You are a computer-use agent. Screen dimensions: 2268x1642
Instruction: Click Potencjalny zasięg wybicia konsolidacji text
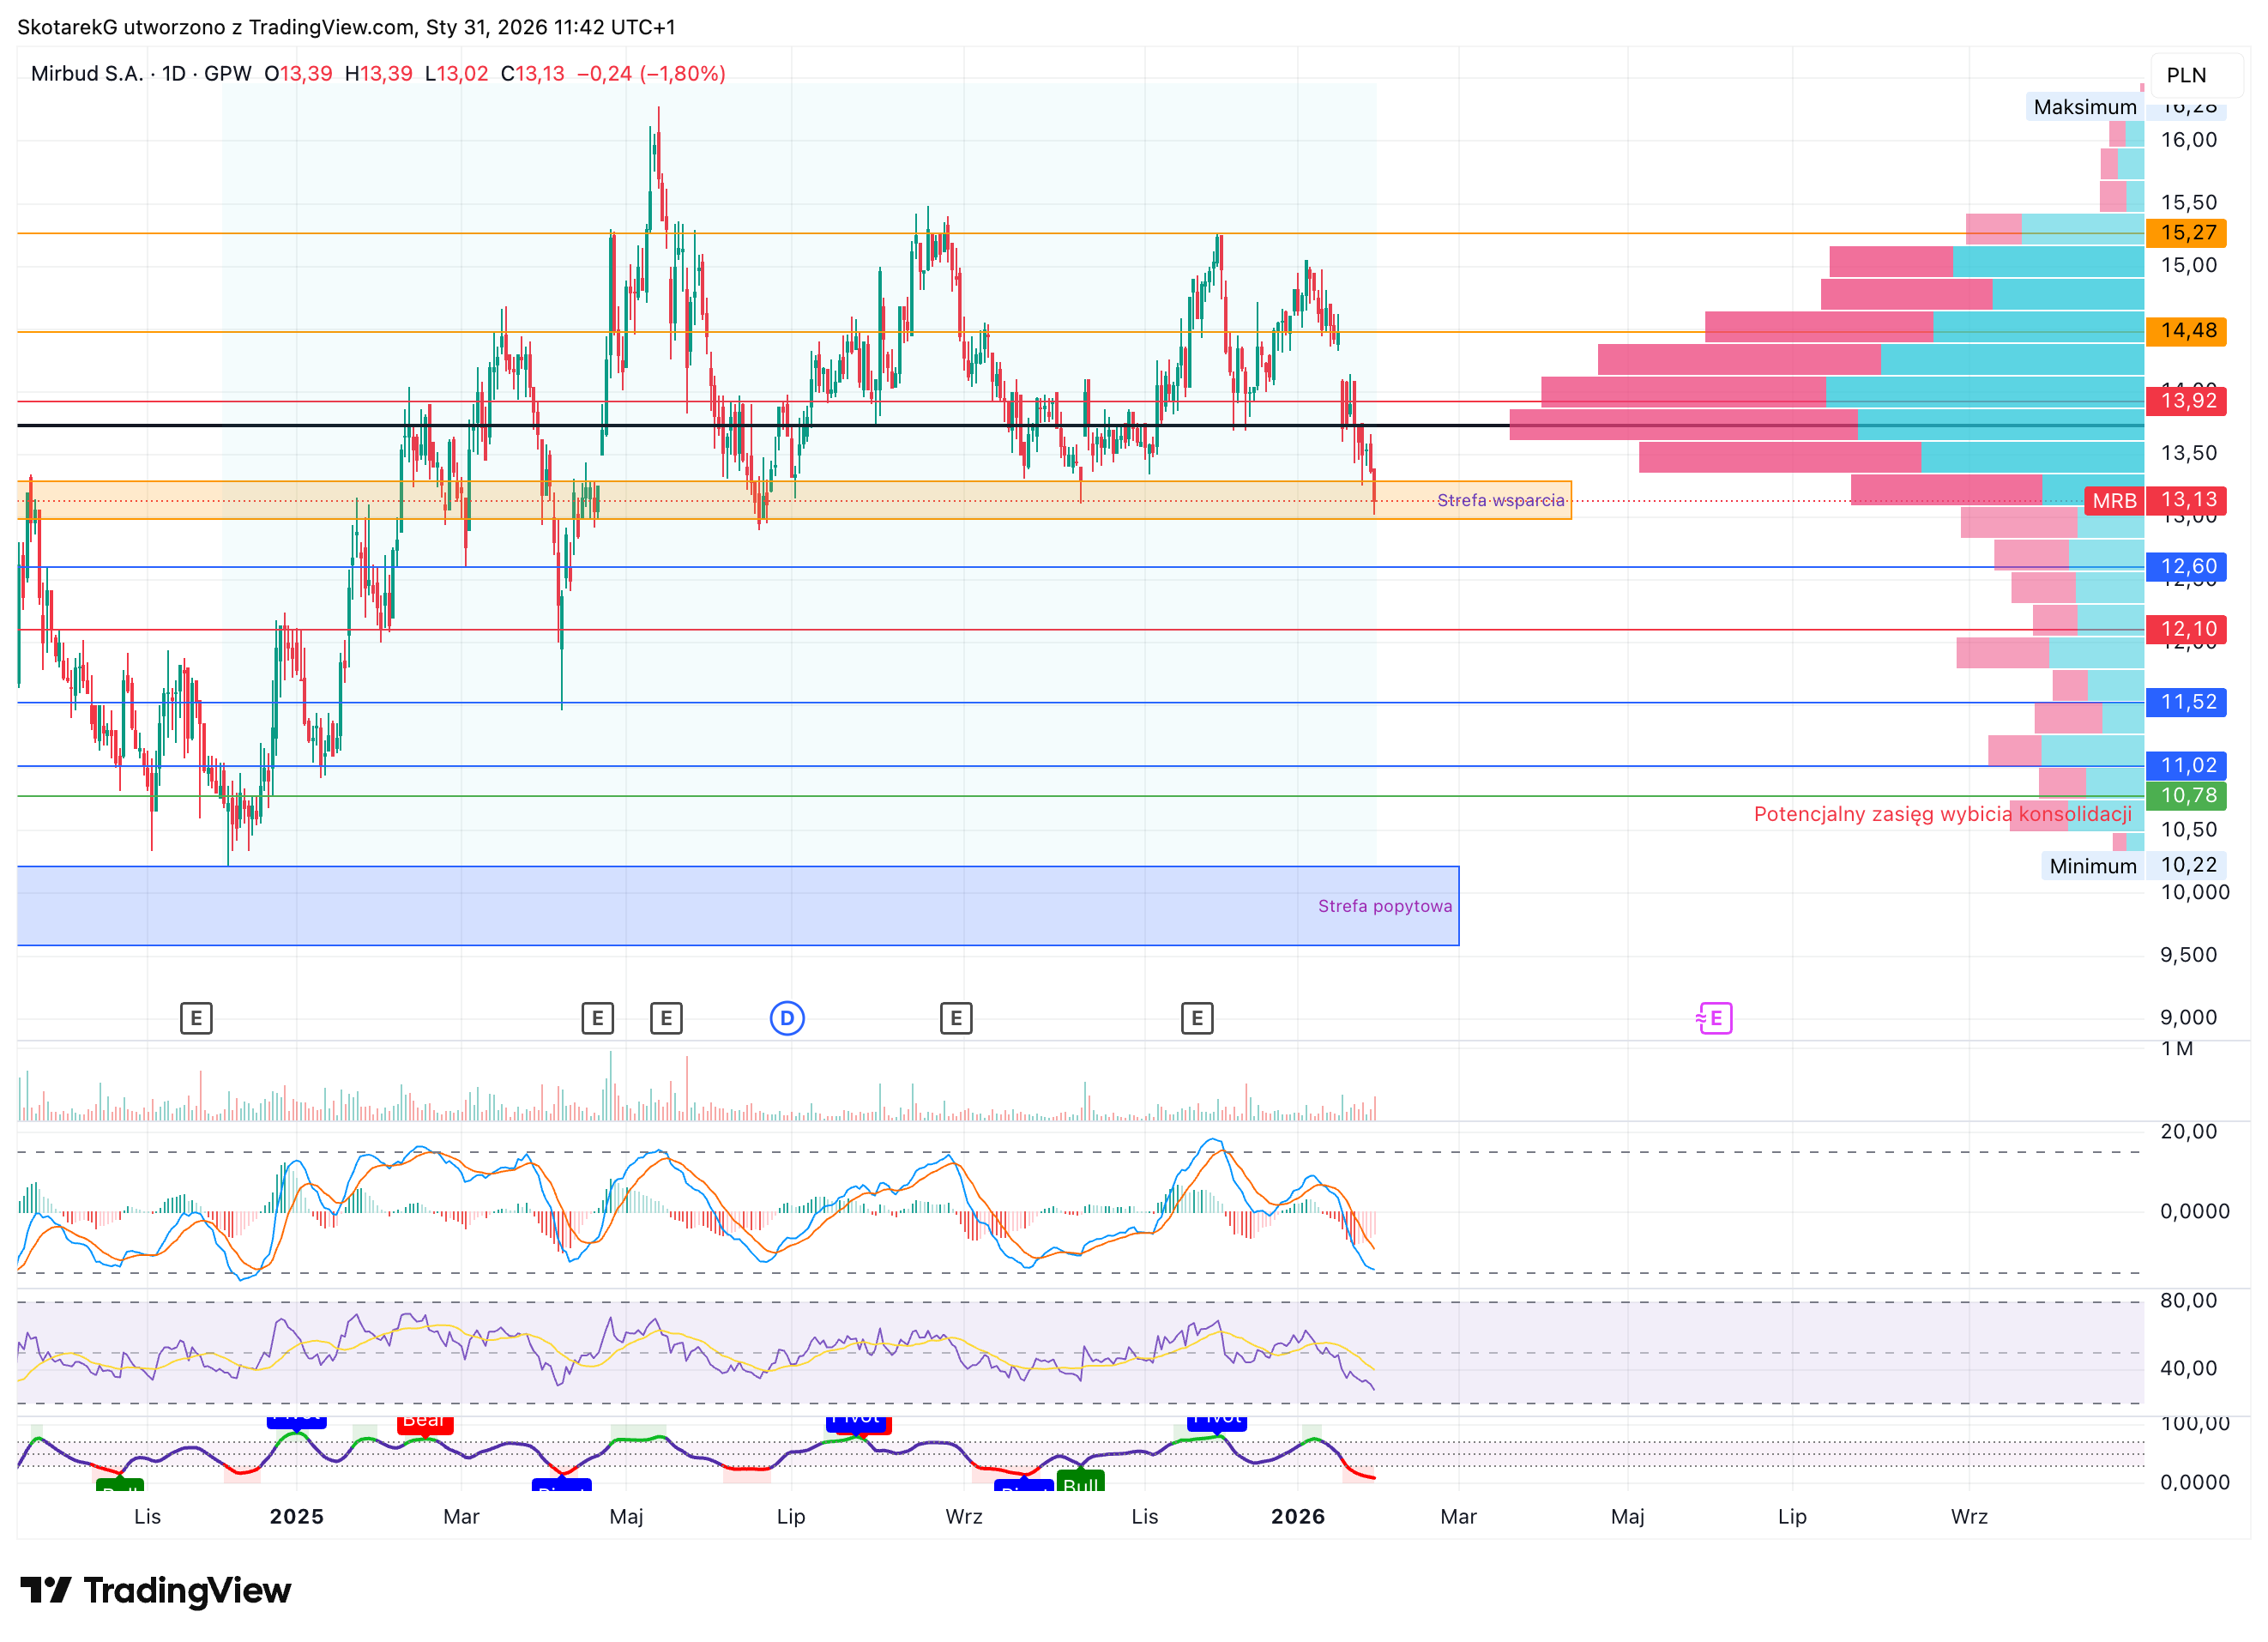click(x=1942, y=814)
